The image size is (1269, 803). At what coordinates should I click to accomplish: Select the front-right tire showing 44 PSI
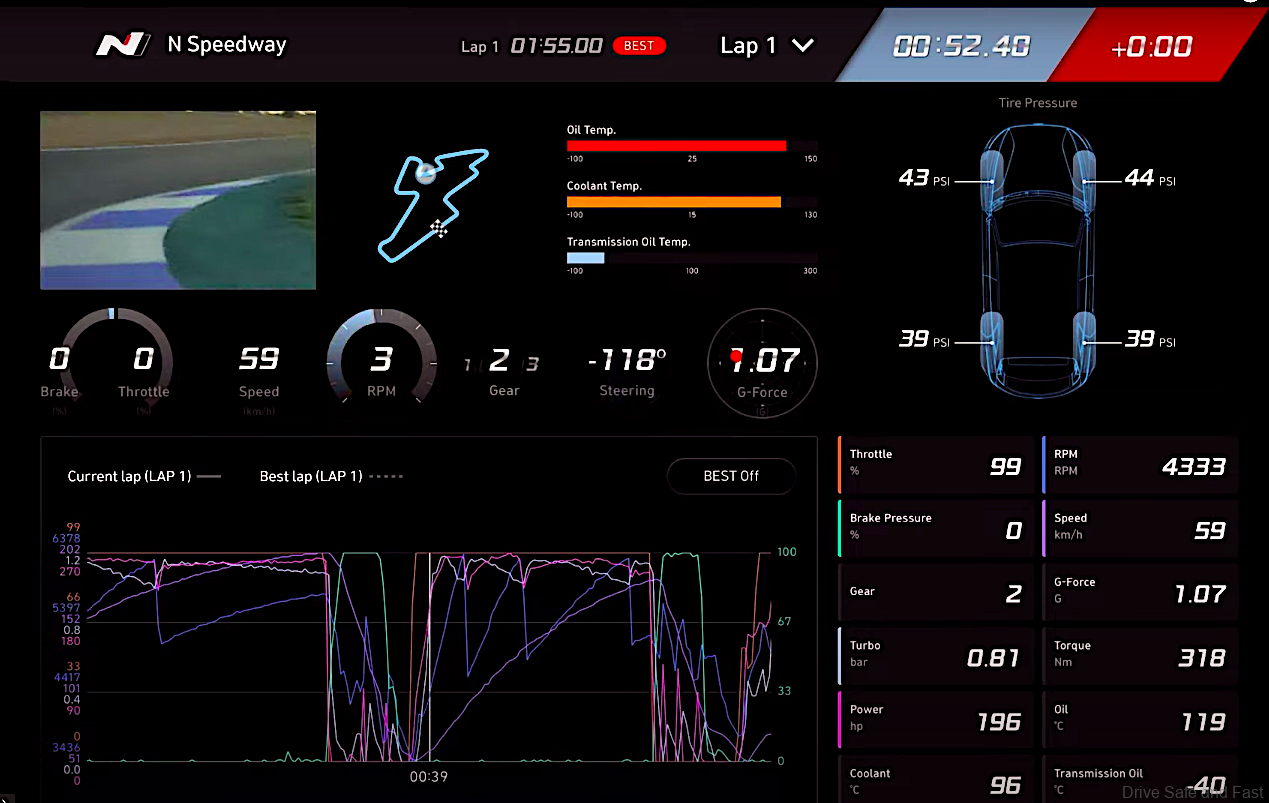(1084, 181)
